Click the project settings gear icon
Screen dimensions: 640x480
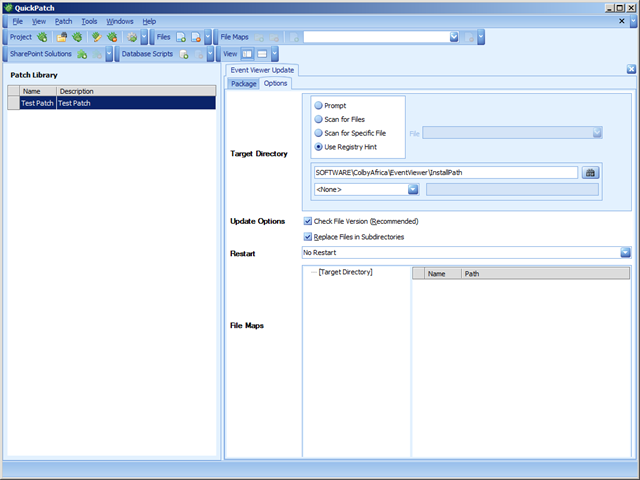(131, 37)
